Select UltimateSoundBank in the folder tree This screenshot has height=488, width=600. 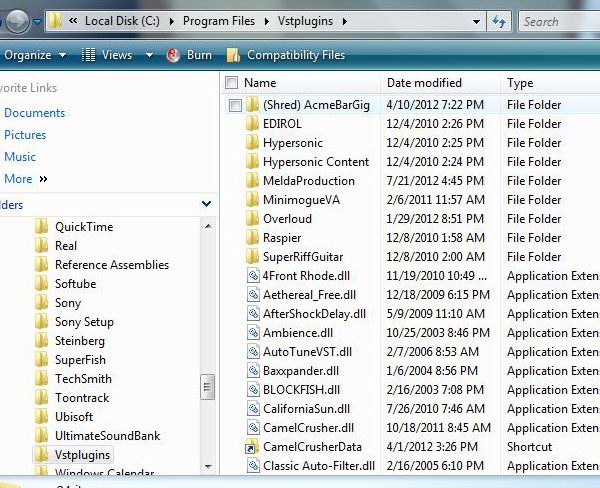(108, 436)
